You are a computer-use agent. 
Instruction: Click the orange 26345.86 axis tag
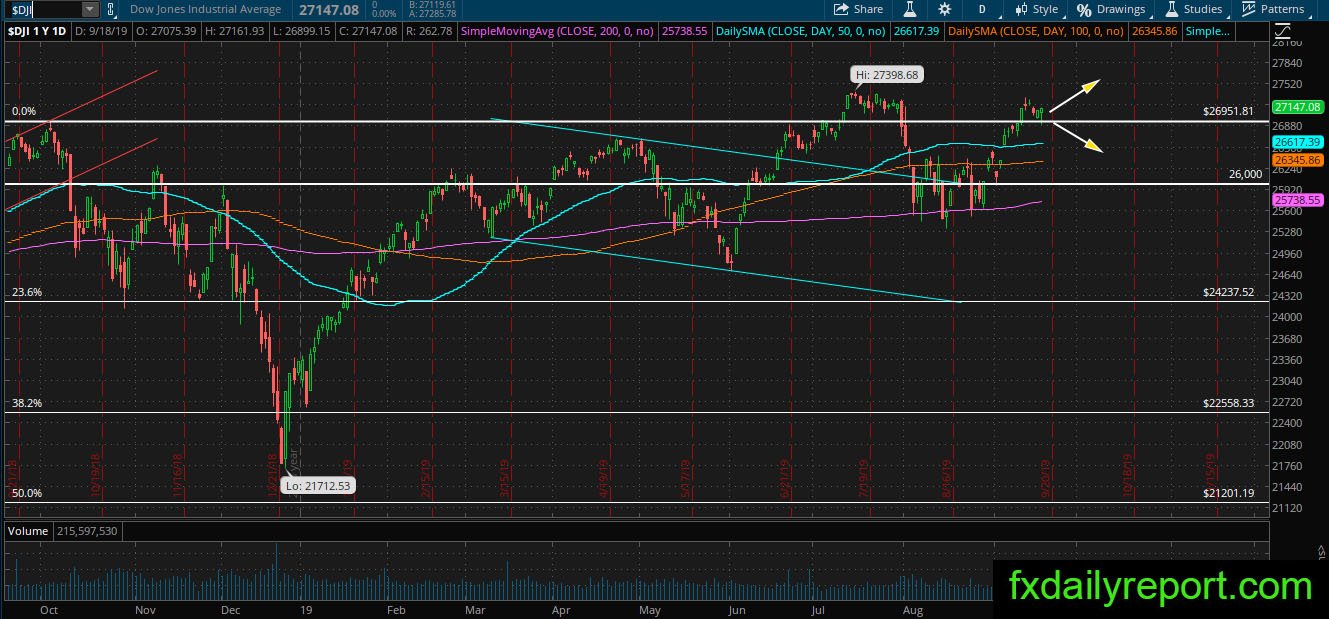[1298, 160]
